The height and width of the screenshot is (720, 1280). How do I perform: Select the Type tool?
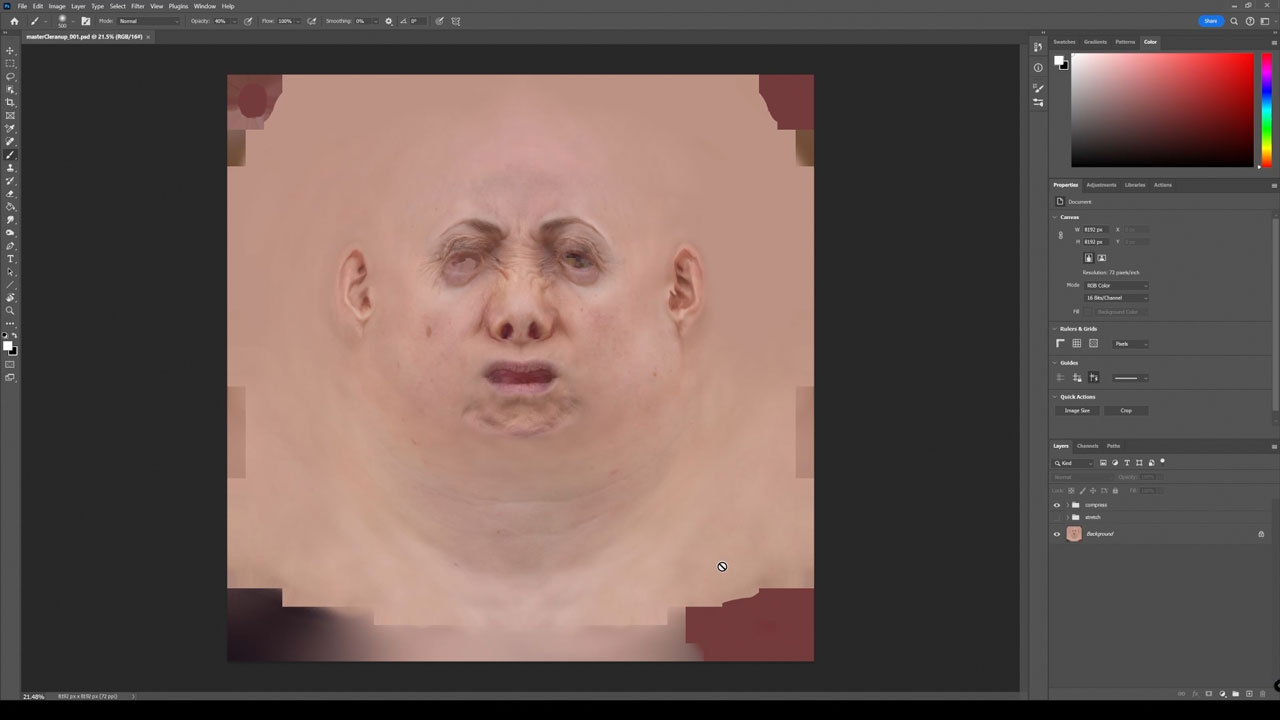[11, 259]
